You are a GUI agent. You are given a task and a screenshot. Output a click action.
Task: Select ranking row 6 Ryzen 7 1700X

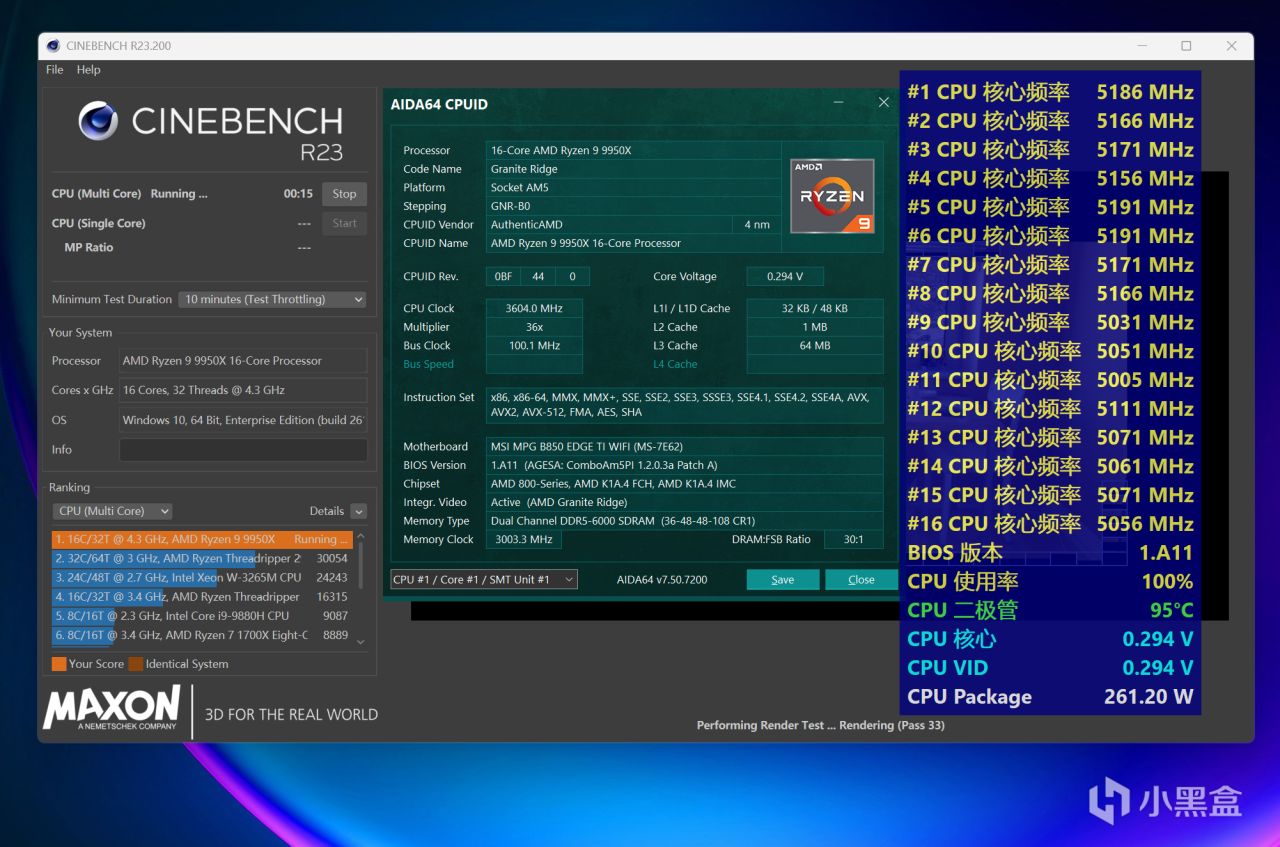tap(202, 635)
